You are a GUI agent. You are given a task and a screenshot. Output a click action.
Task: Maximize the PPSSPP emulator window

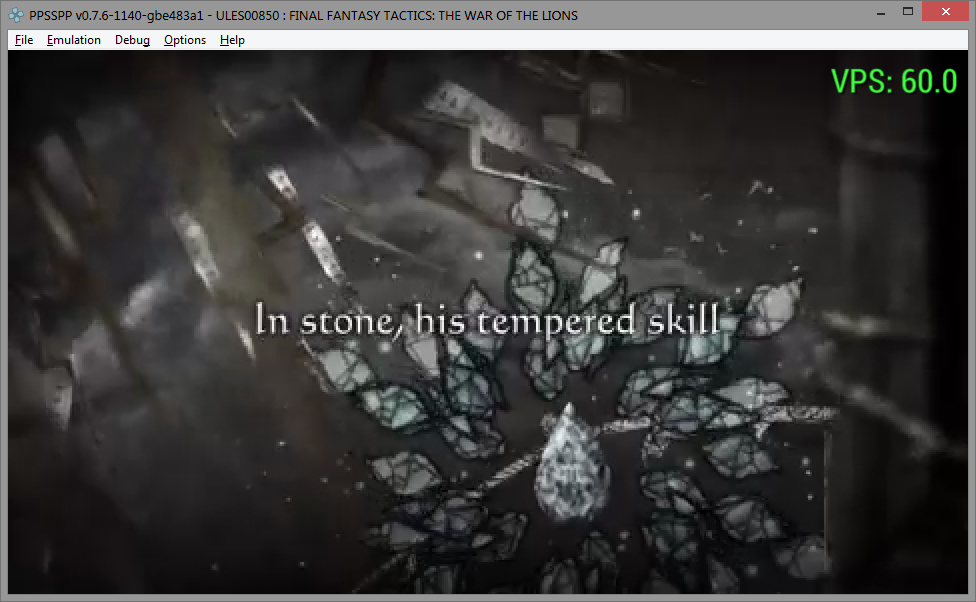click(908, 12)
